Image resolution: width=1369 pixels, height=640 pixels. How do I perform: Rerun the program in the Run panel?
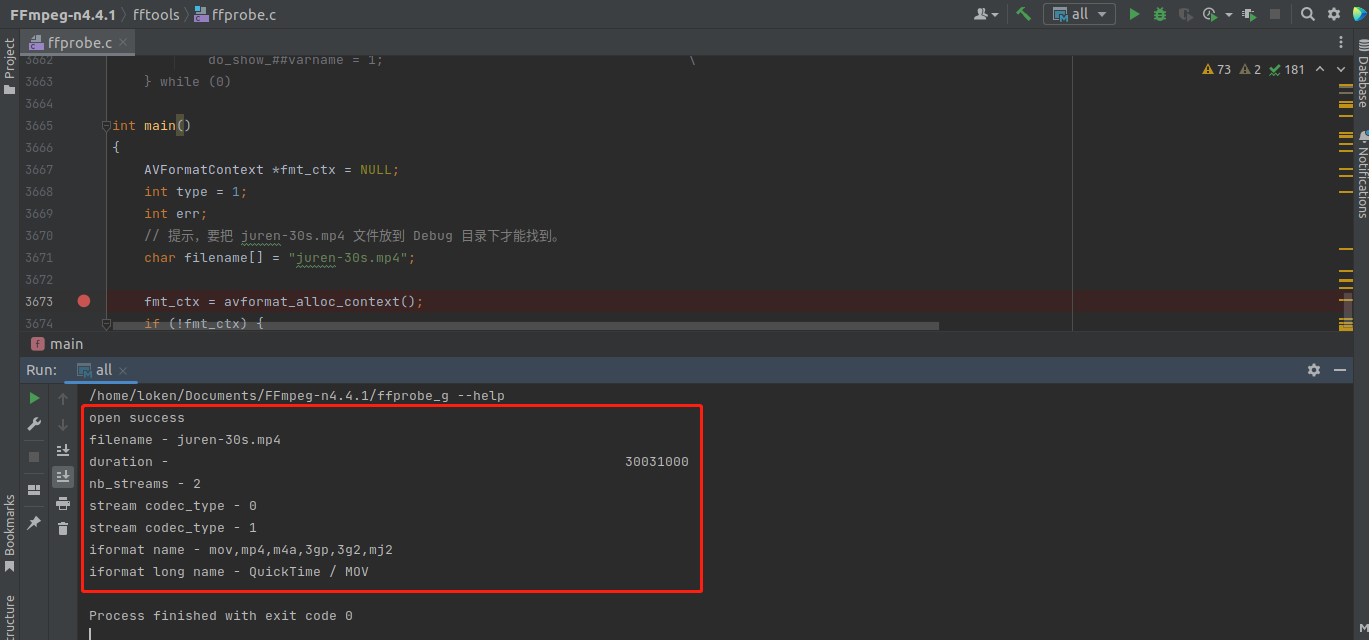(34, 398)
